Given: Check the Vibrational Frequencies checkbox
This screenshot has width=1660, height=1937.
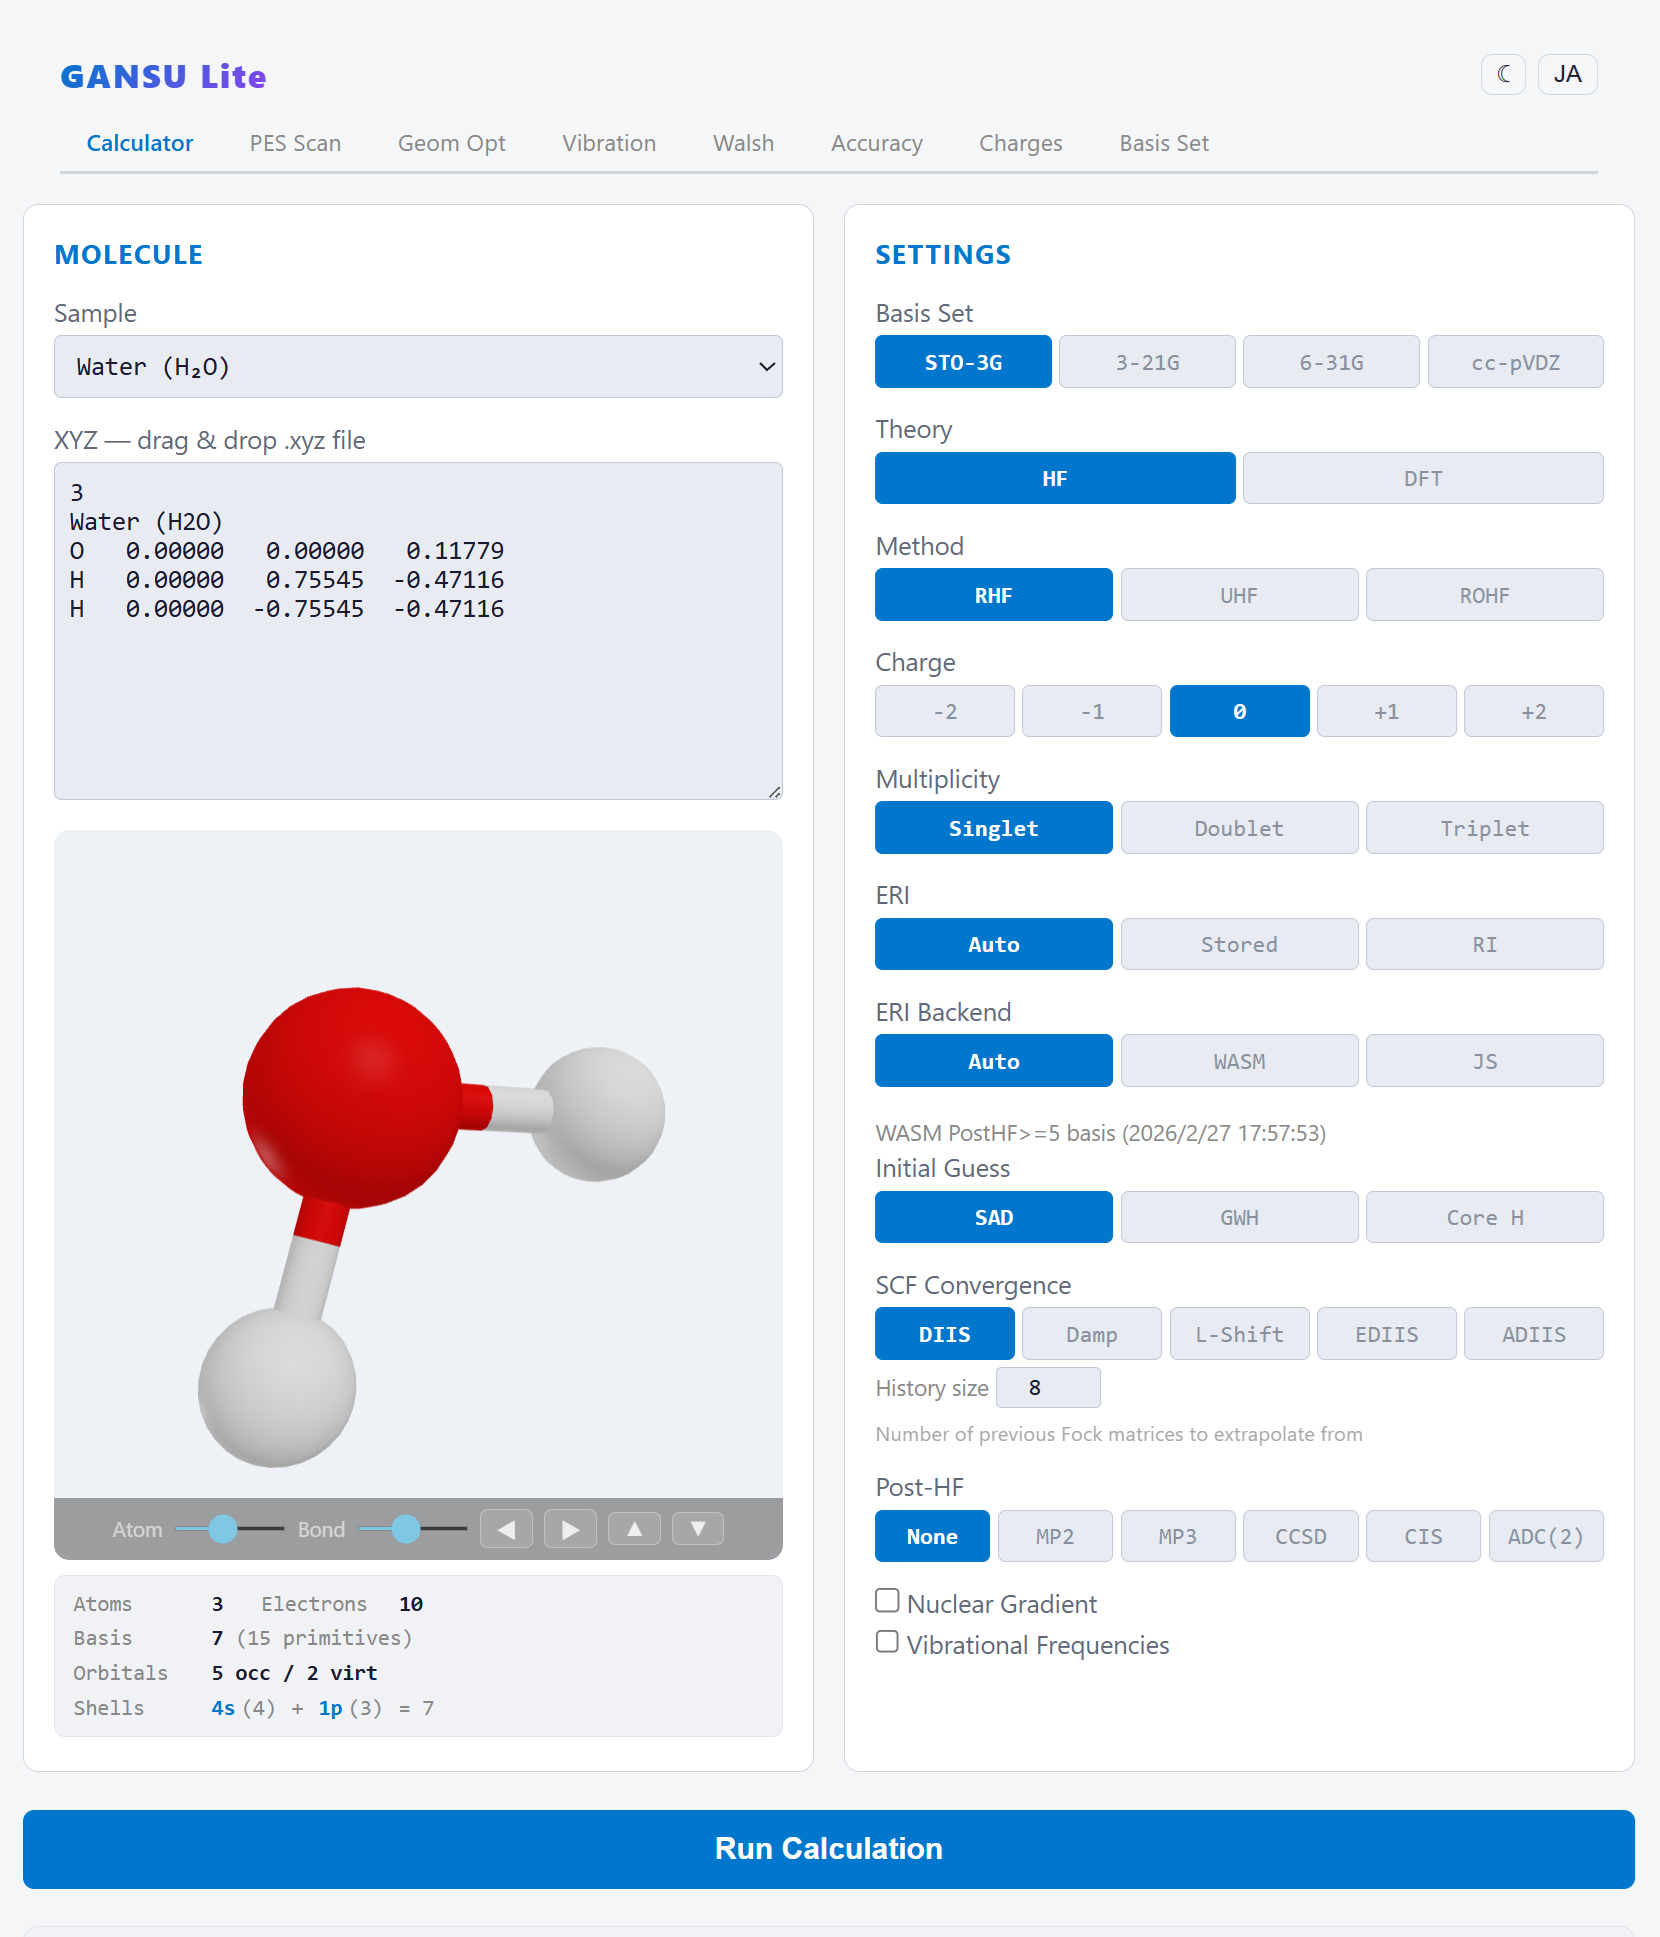Looking at the screenshot, I should point(887,1642).
